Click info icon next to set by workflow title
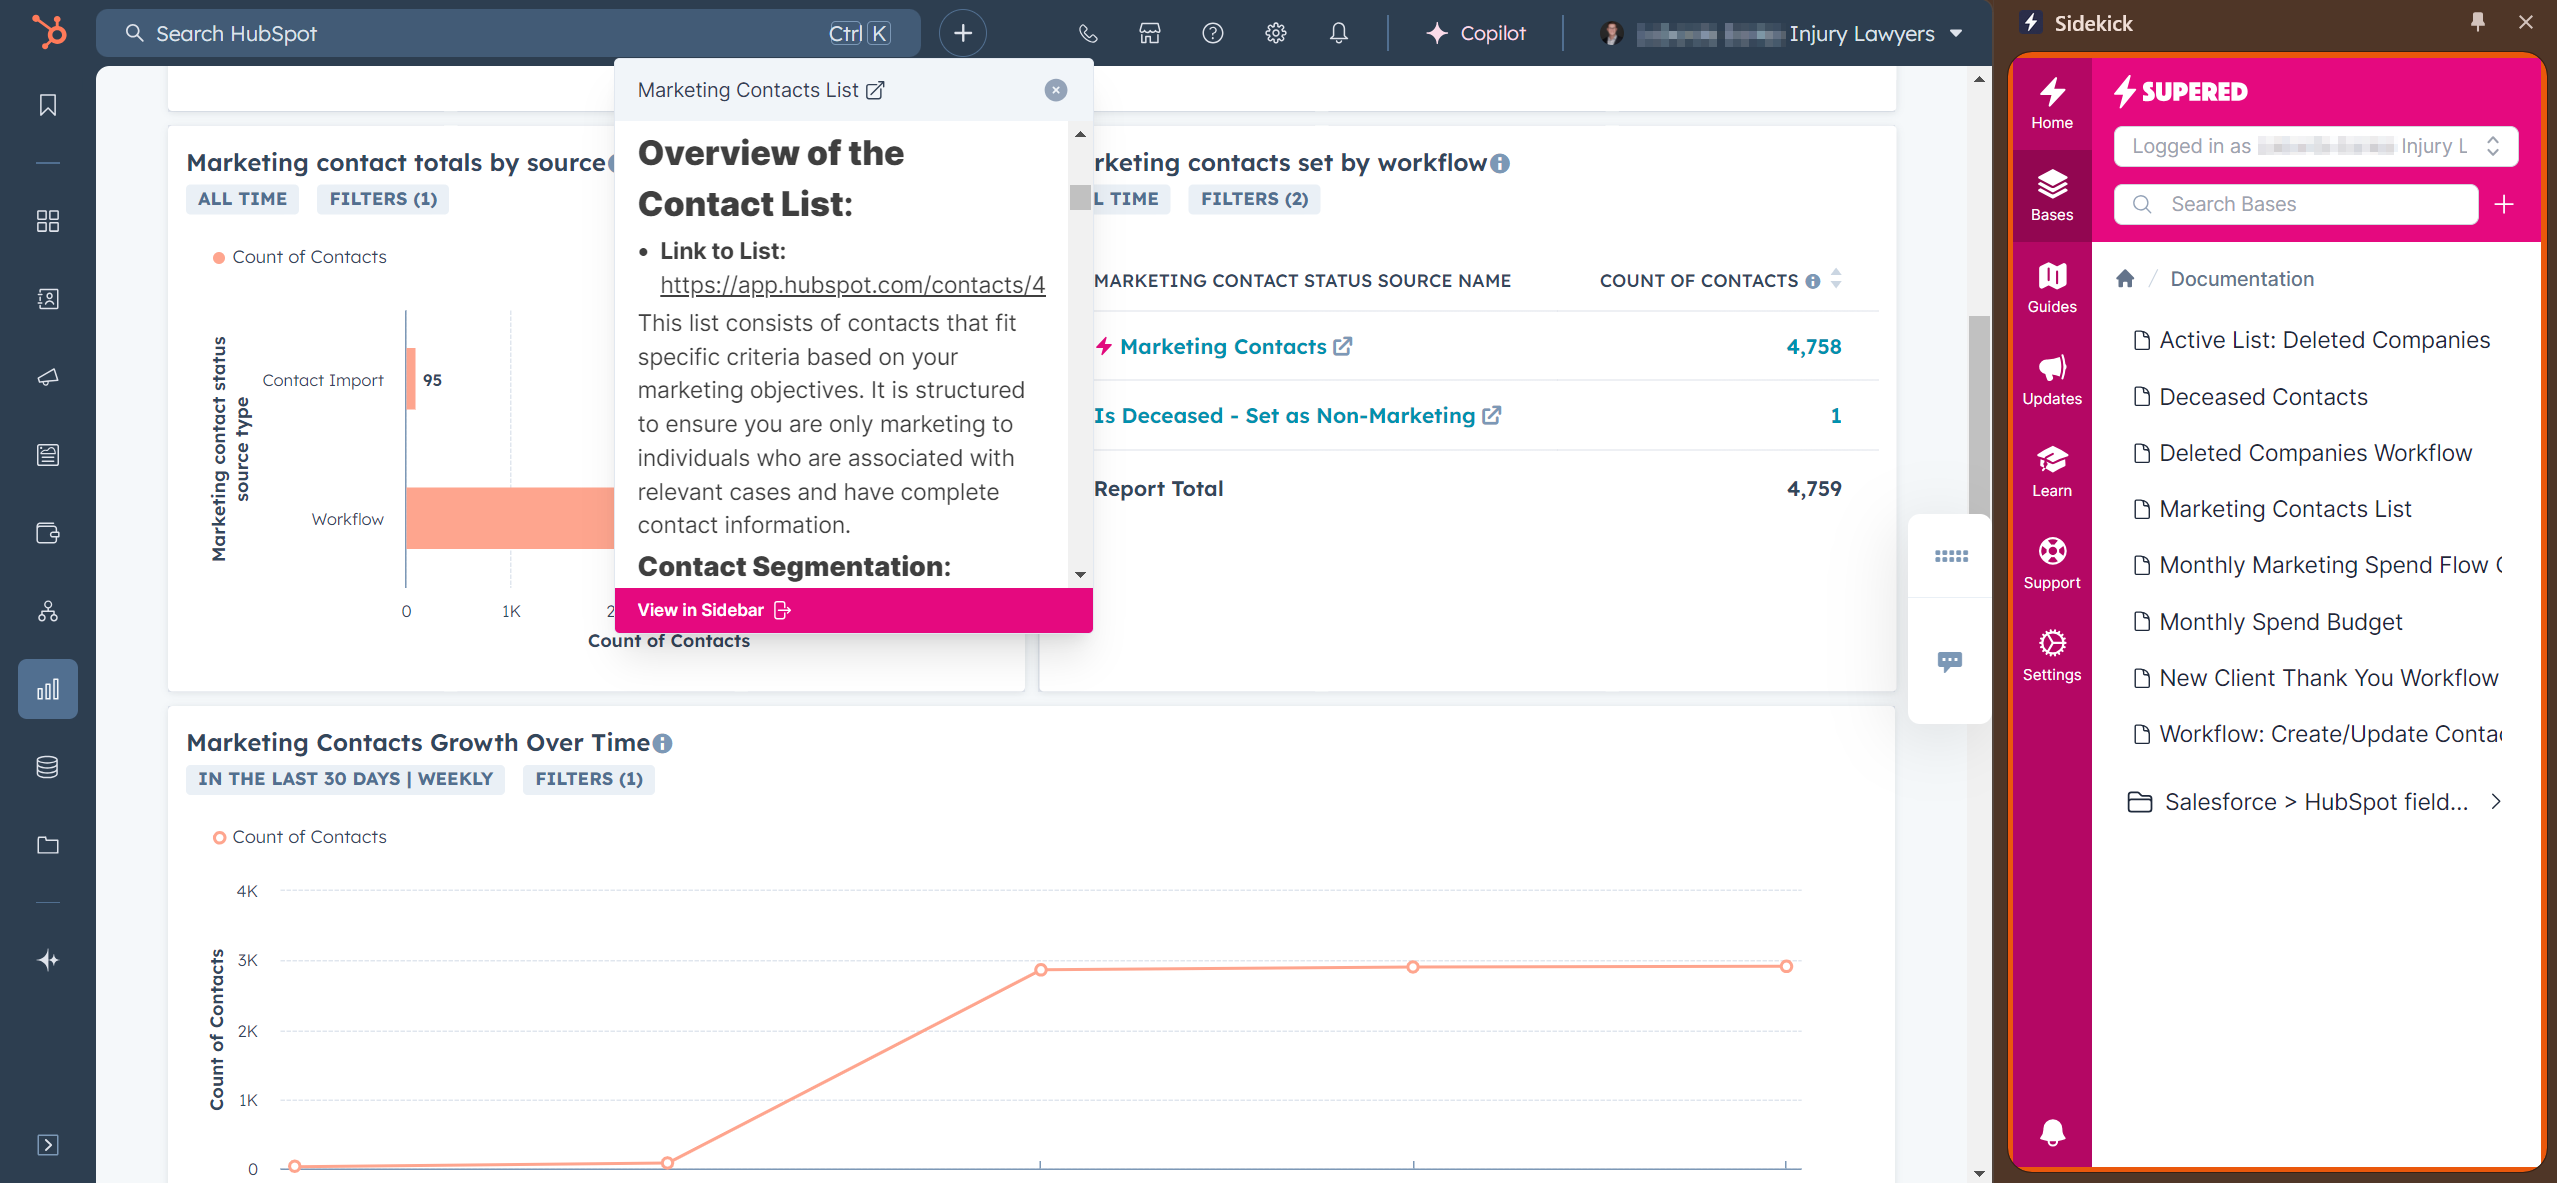The image size is (2557, 1183). tap(1500, 163)
